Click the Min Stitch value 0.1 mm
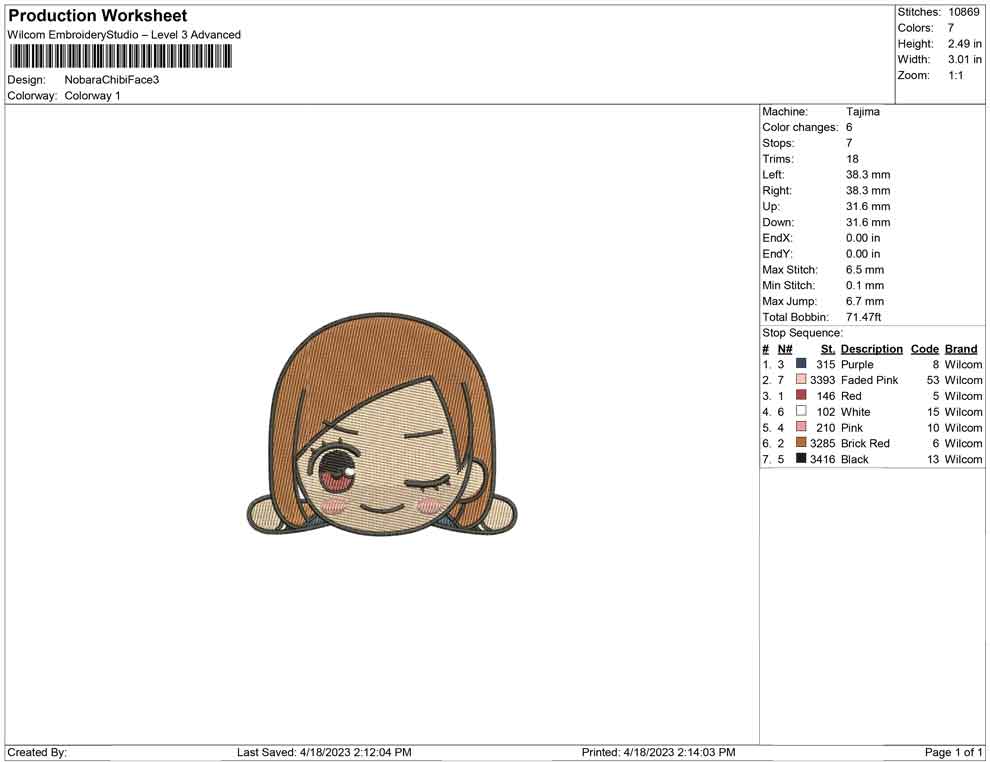Screen dimensions: 990x762 pos(864,285)
